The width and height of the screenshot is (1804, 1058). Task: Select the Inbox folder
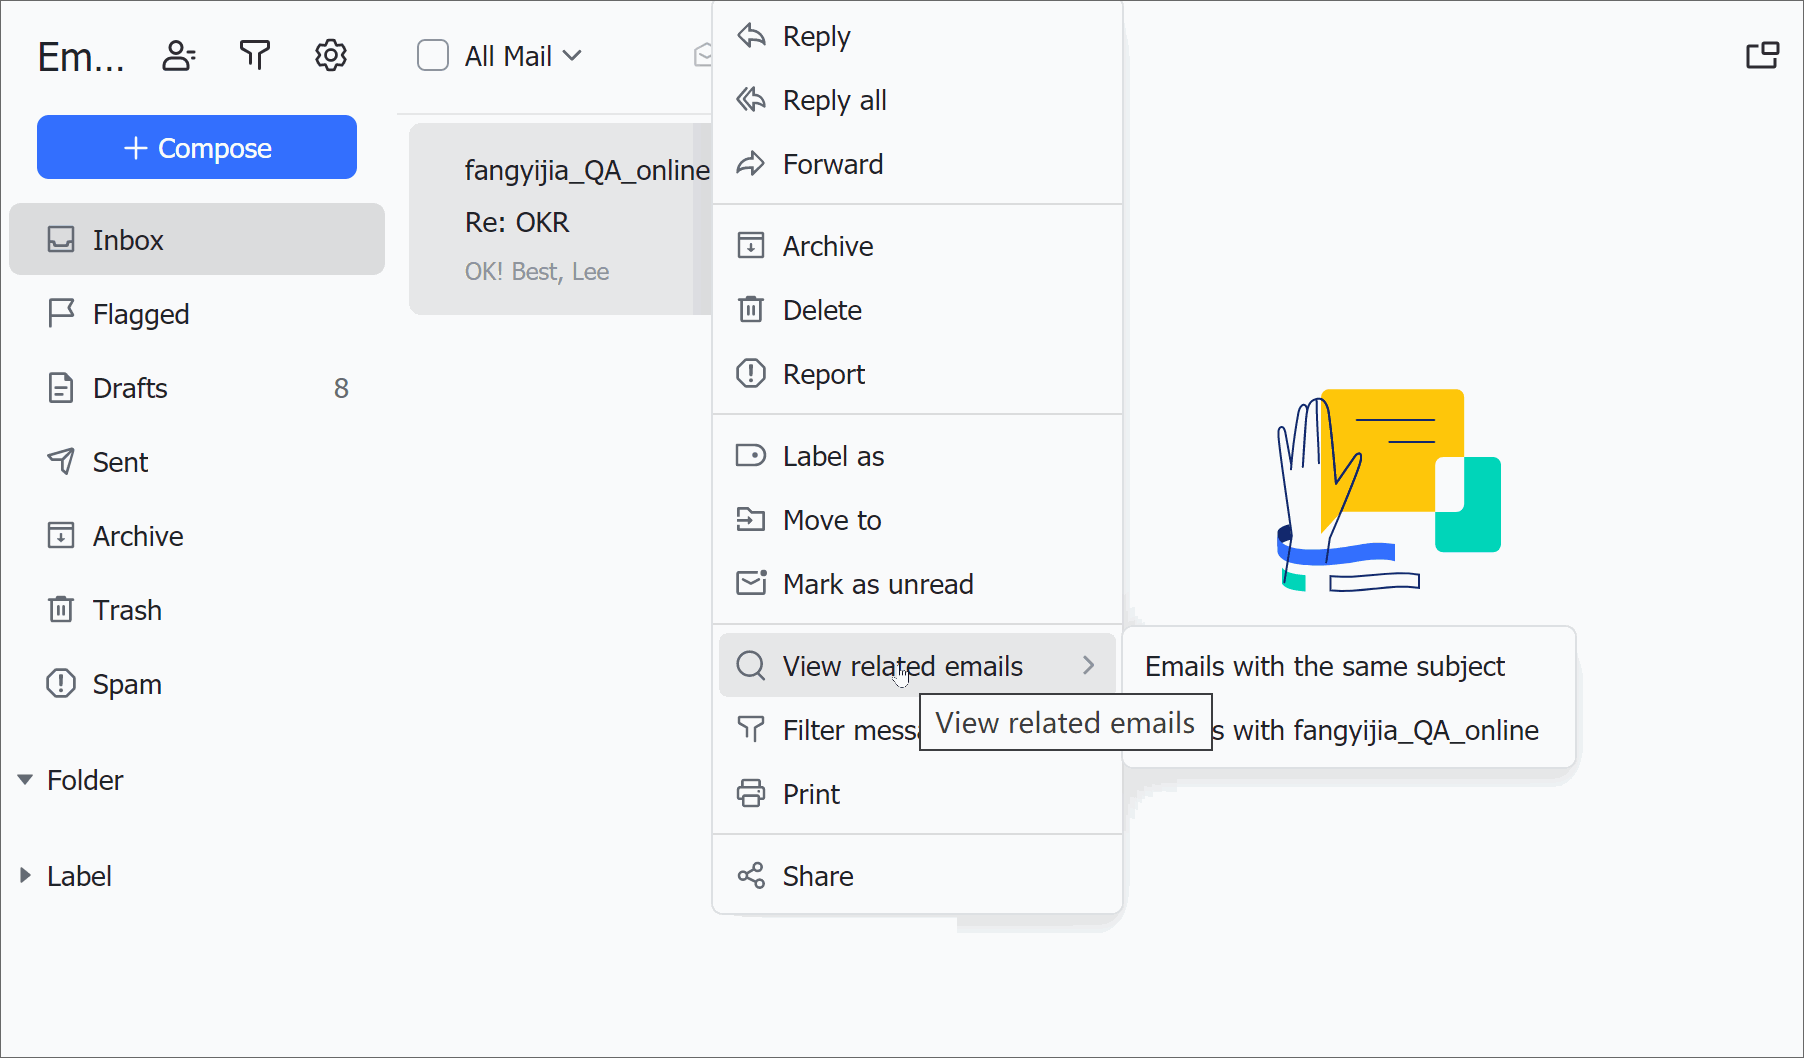coord(127,240)
